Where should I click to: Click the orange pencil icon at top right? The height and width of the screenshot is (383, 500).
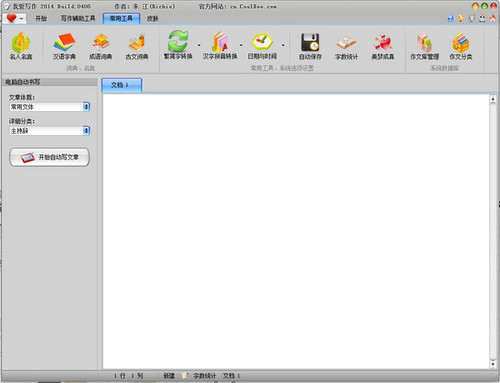pyautogui.click(x=461, y=19)
